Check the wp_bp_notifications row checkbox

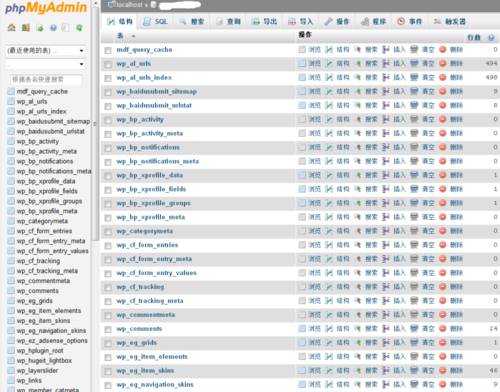pyautogui.click(x=108, y=148)
